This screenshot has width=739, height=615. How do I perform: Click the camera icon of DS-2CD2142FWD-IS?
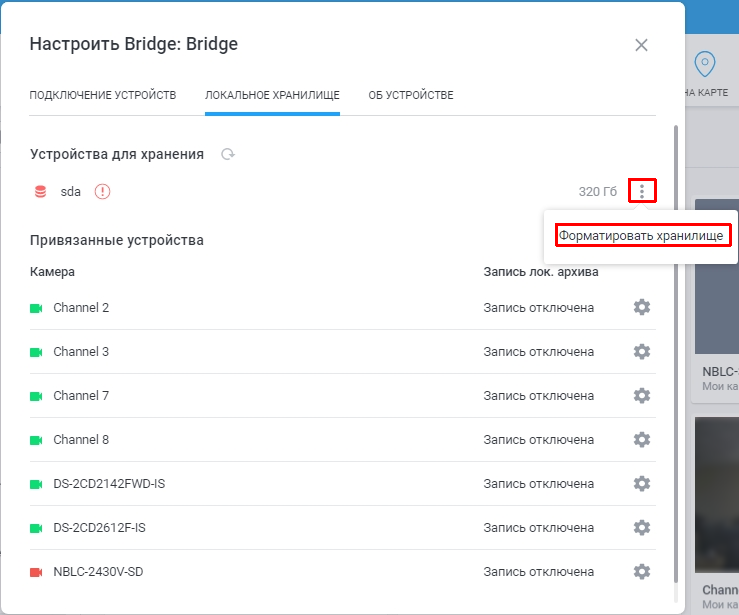click(36, 484)
